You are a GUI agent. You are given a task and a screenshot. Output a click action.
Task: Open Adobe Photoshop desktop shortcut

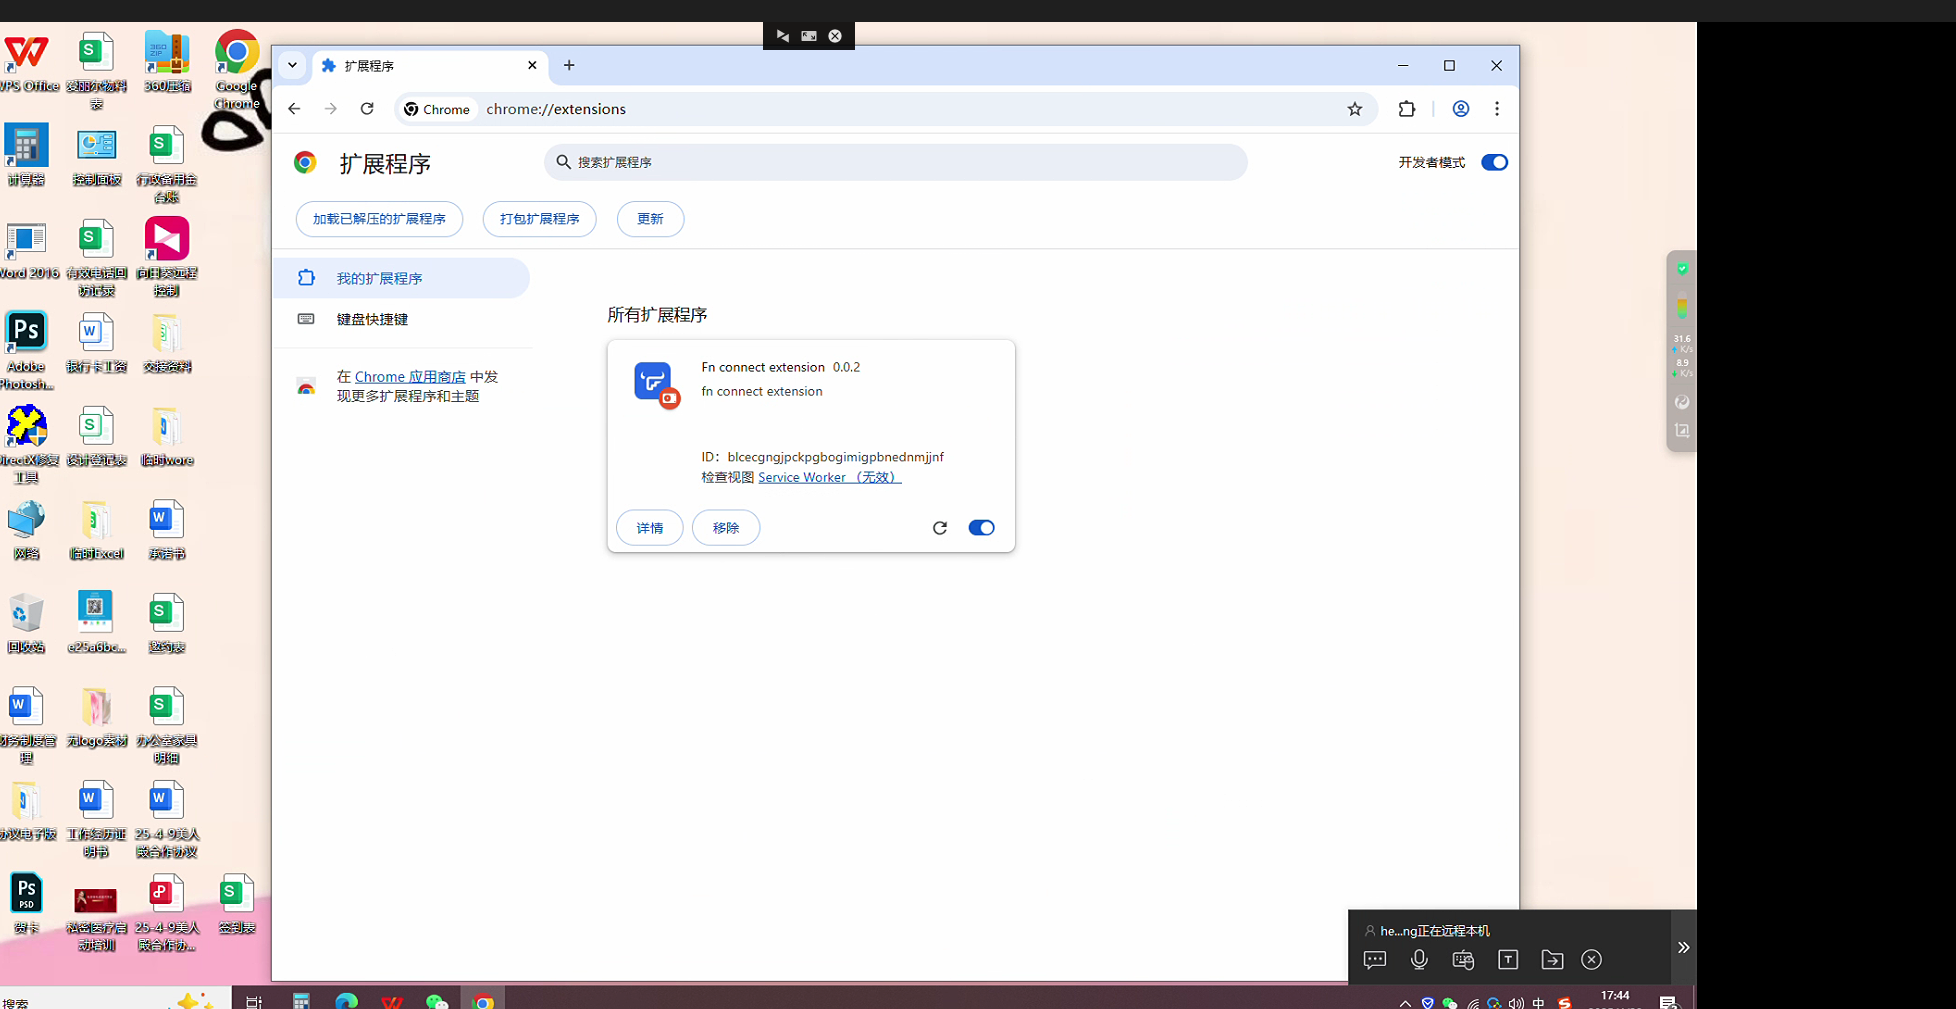[26, 350]
